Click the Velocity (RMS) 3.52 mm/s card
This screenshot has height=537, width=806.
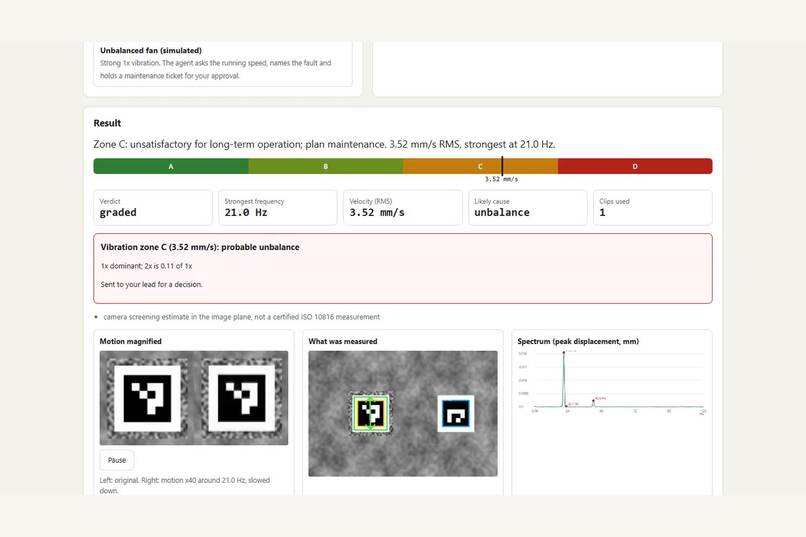(x=402, y=208)
